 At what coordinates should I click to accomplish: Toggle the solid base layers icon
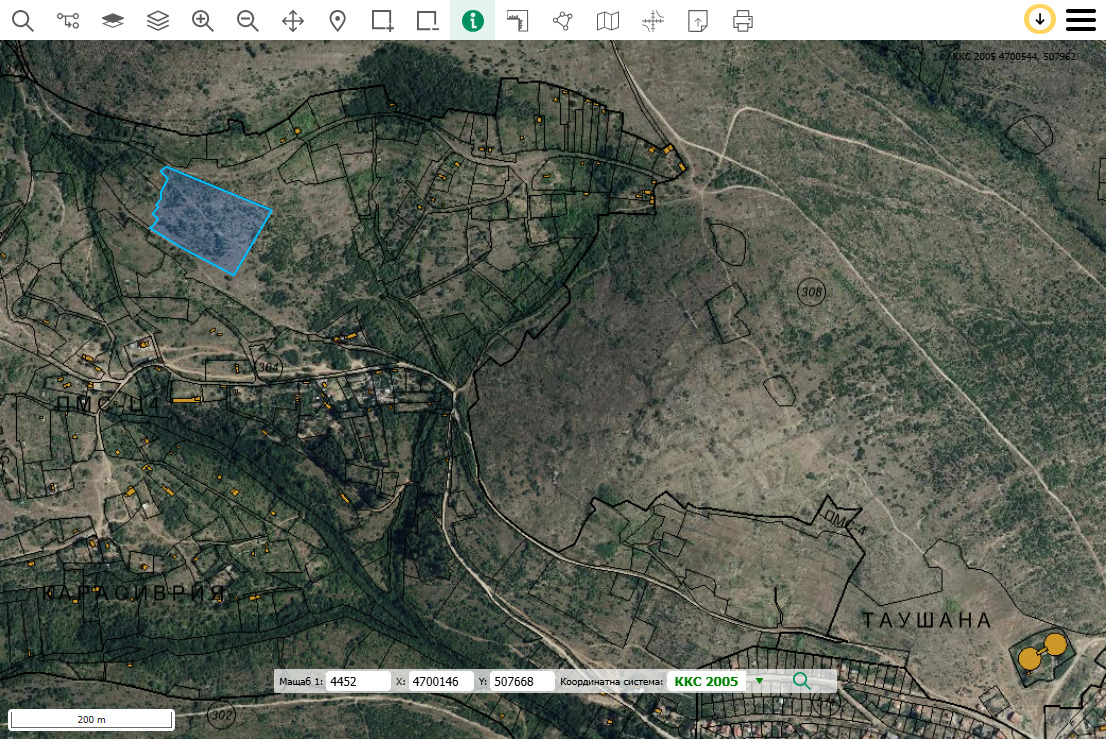tap(113, 20)
